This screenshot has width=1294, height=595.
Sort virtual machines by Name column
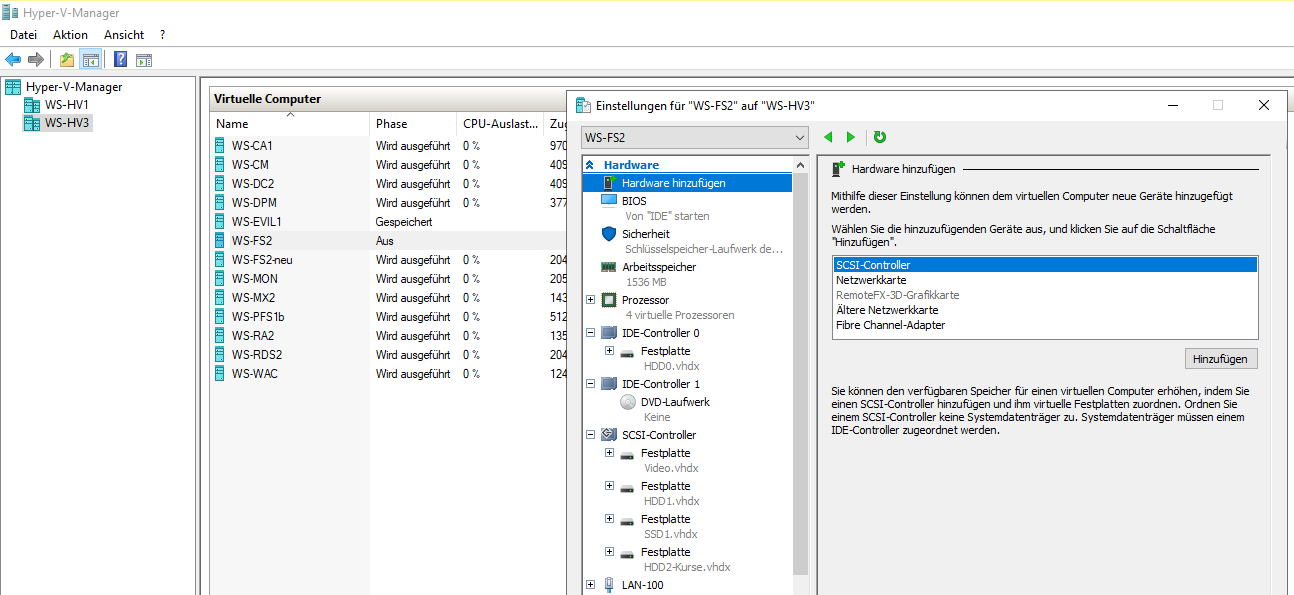pyautogui.click(x=290, y=124)
